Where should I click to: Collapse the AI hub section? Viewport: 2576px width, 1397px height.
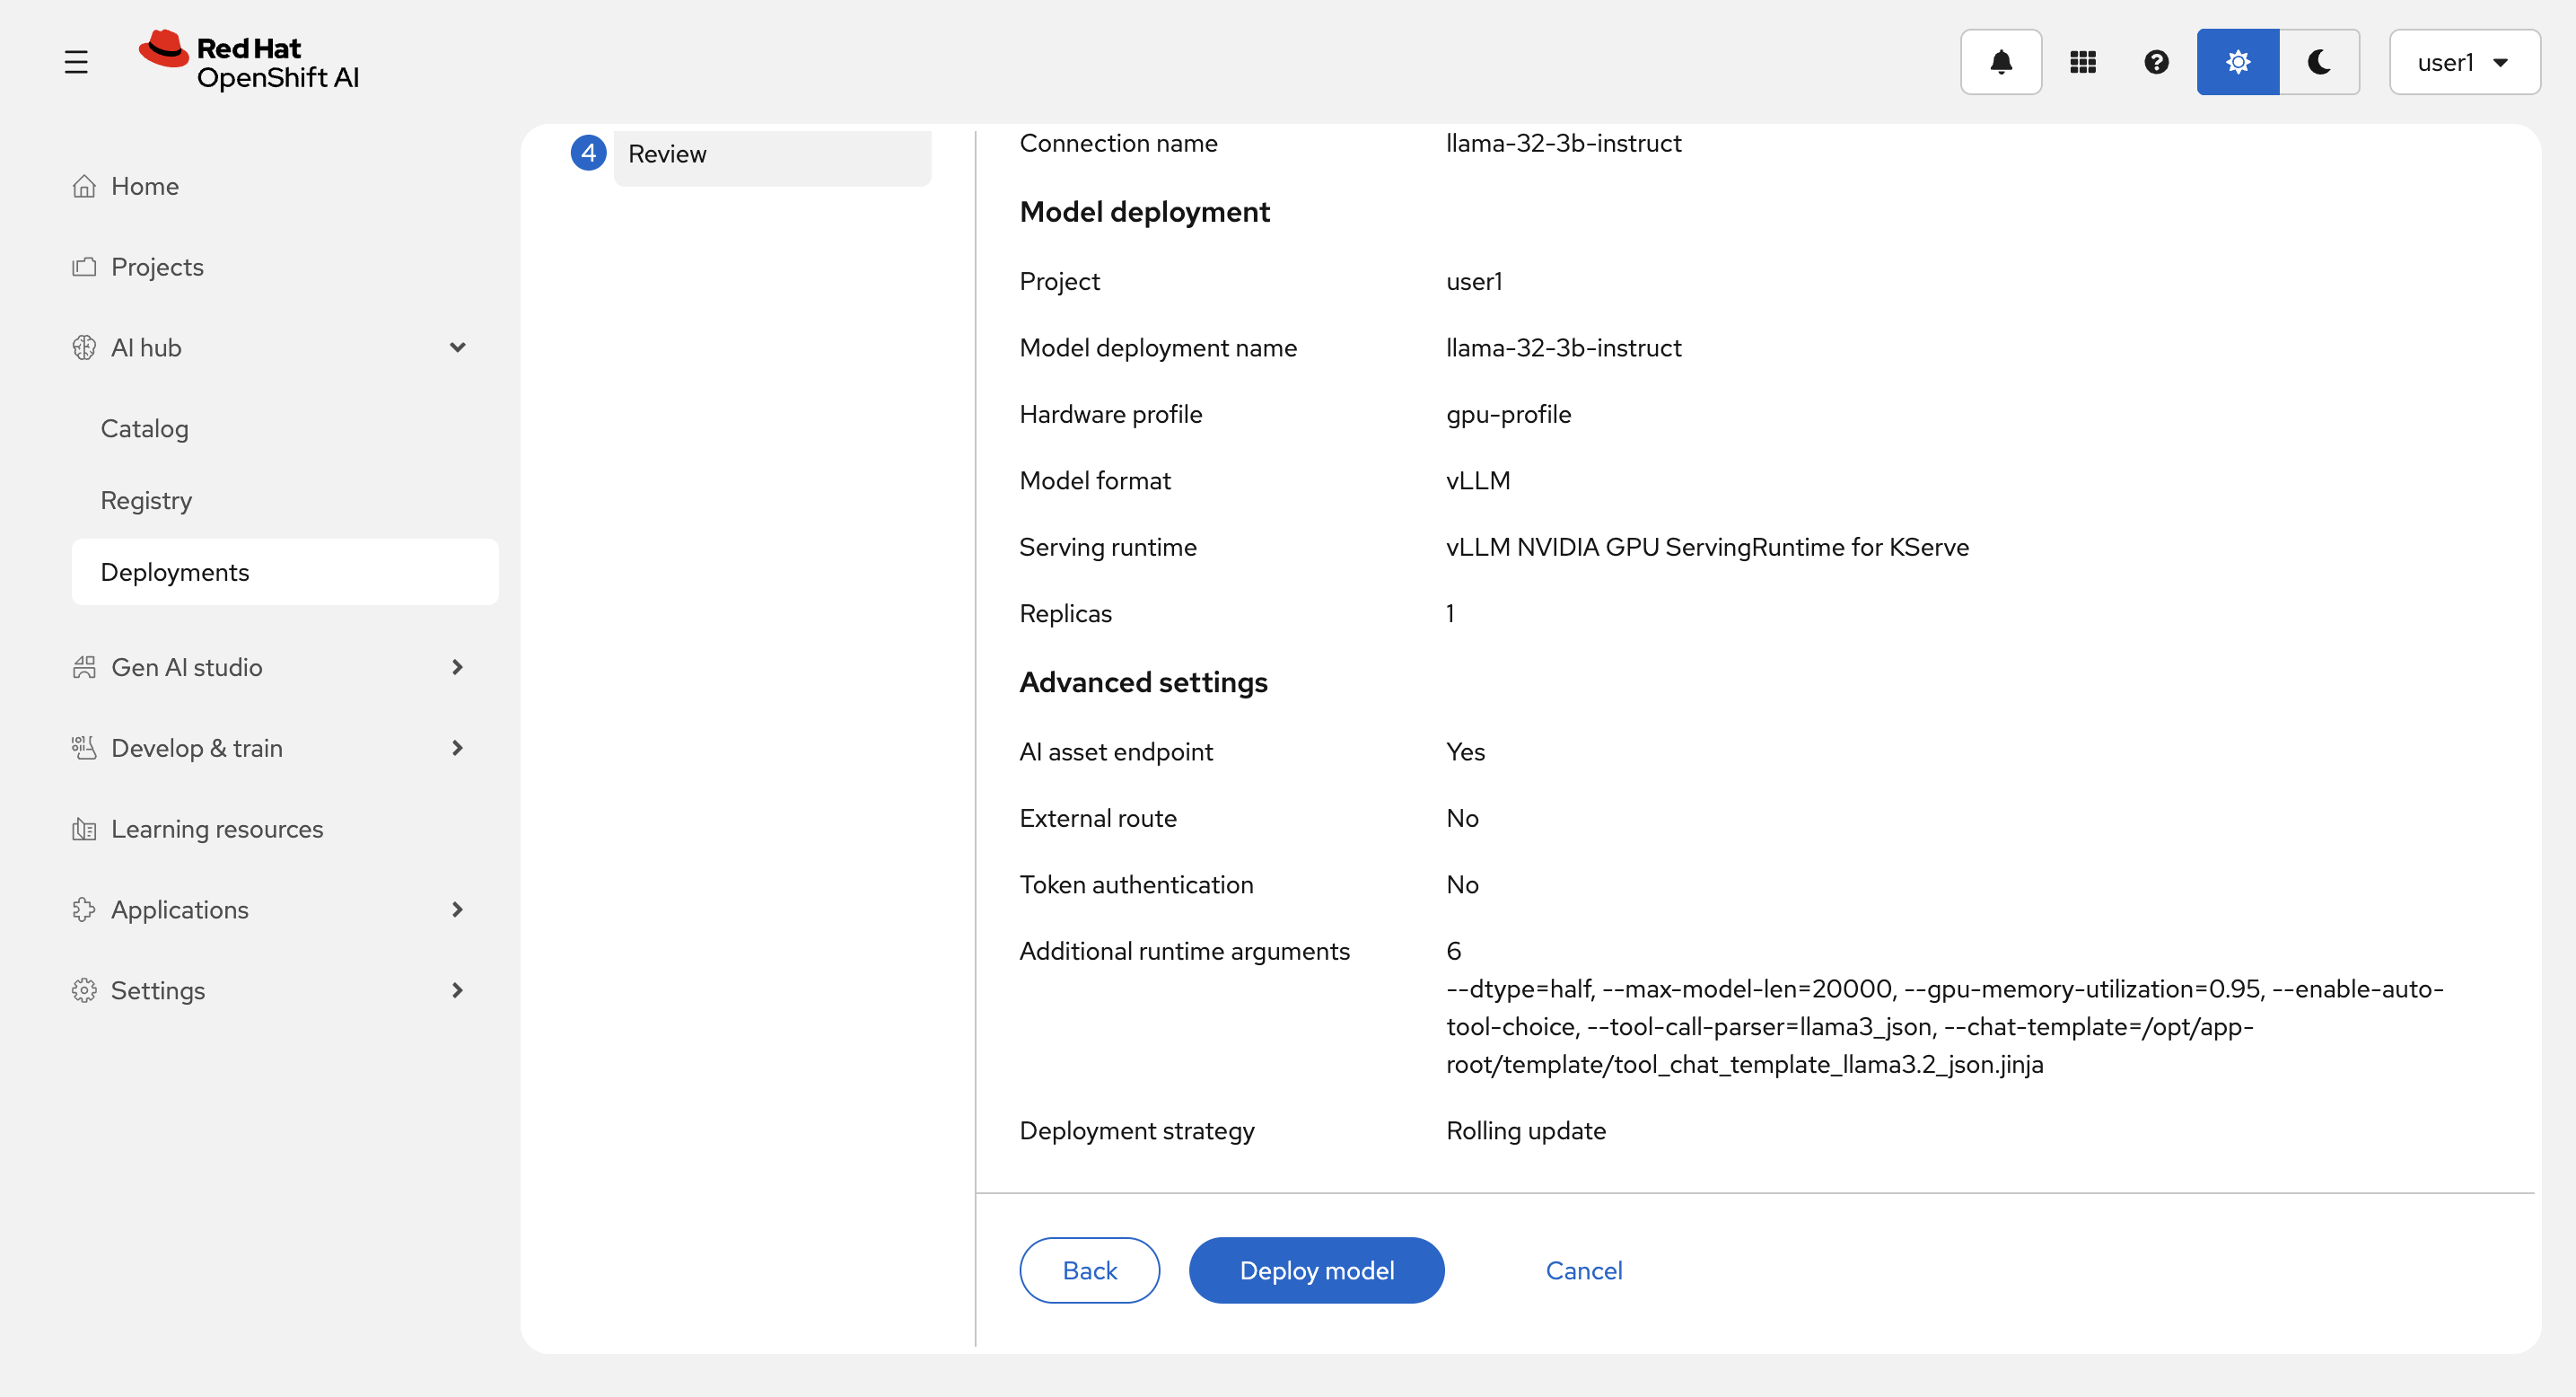[x=457, y=347]
